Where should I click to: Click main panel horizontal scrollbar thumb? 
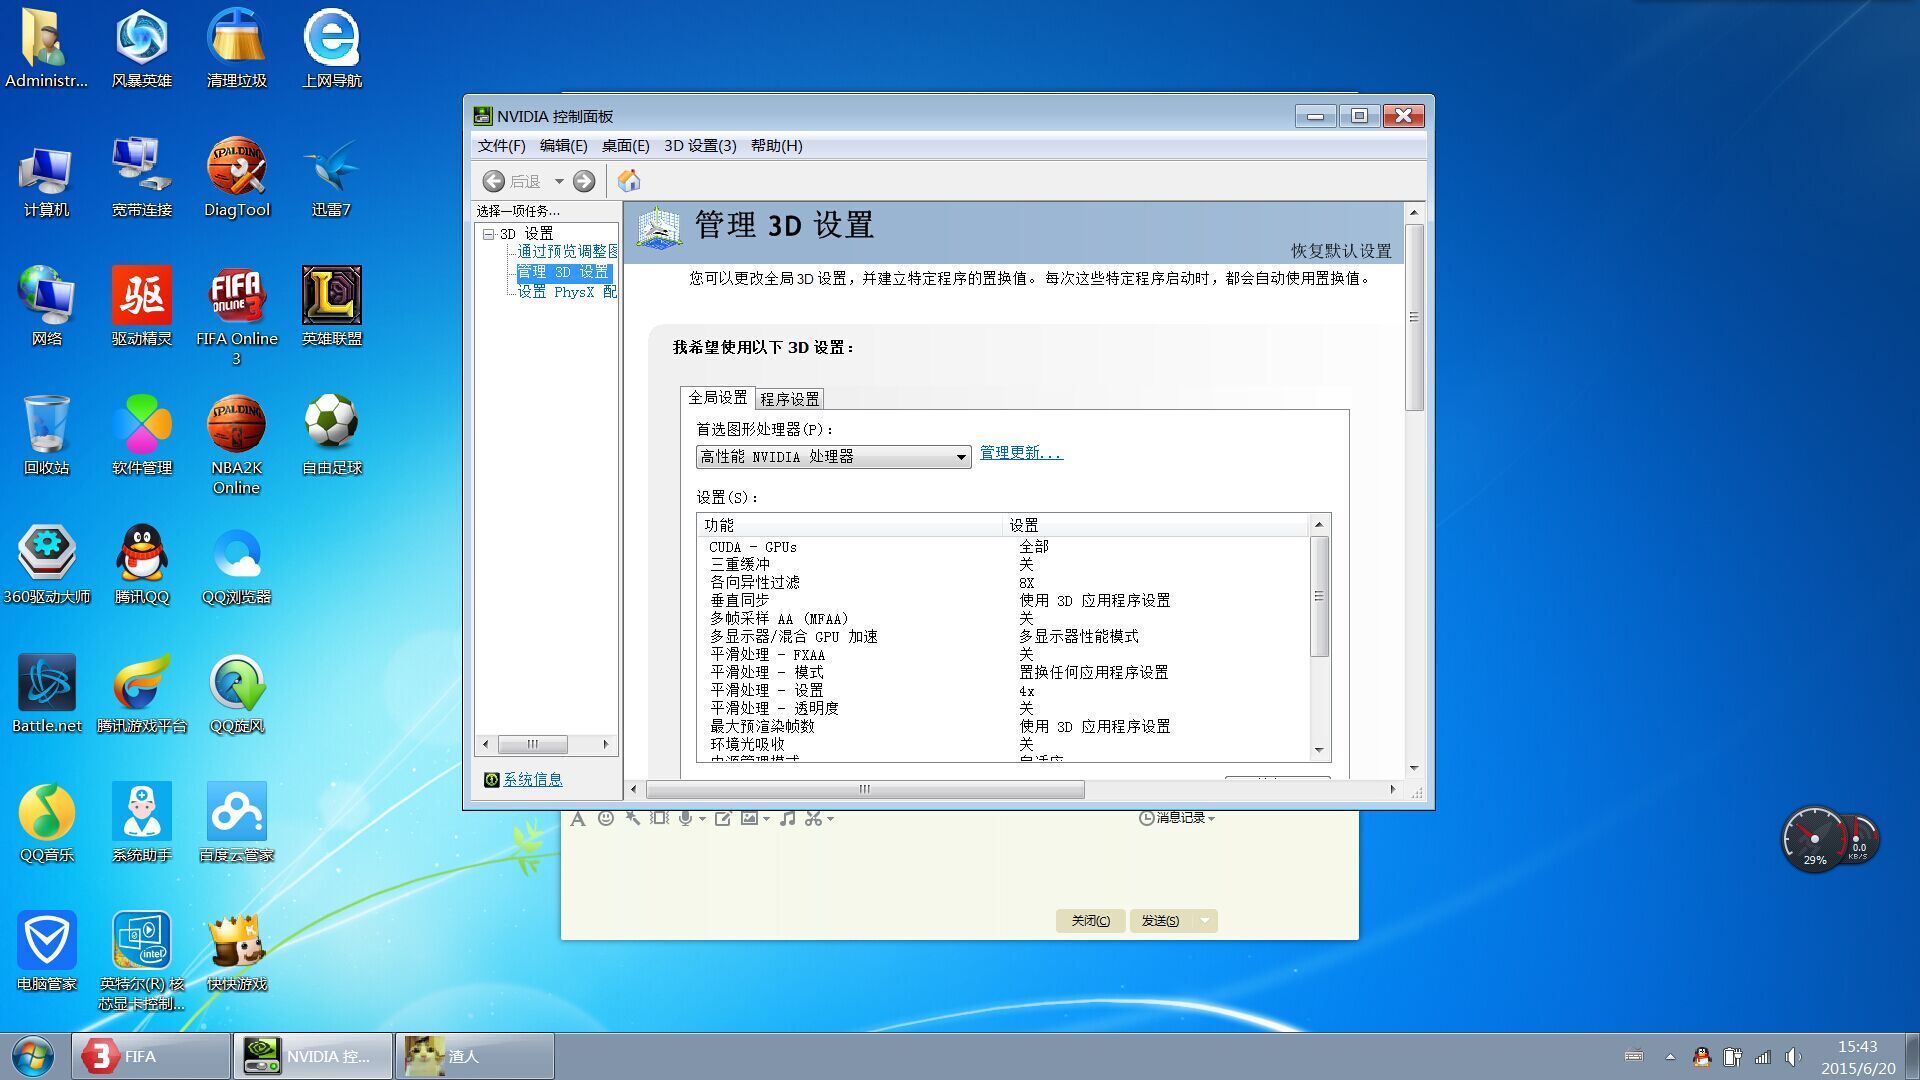click(x=865, y=789)
